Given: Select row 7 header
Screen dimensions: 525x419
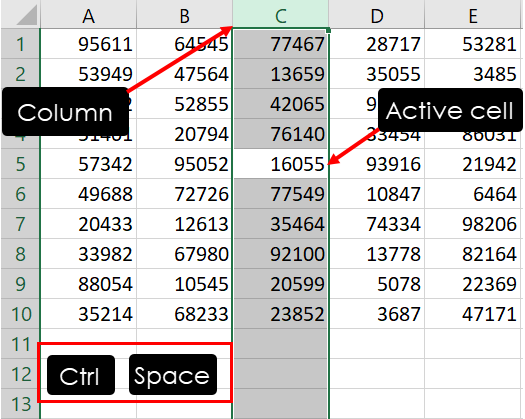Looking at the screenshot, I should 20,224.
